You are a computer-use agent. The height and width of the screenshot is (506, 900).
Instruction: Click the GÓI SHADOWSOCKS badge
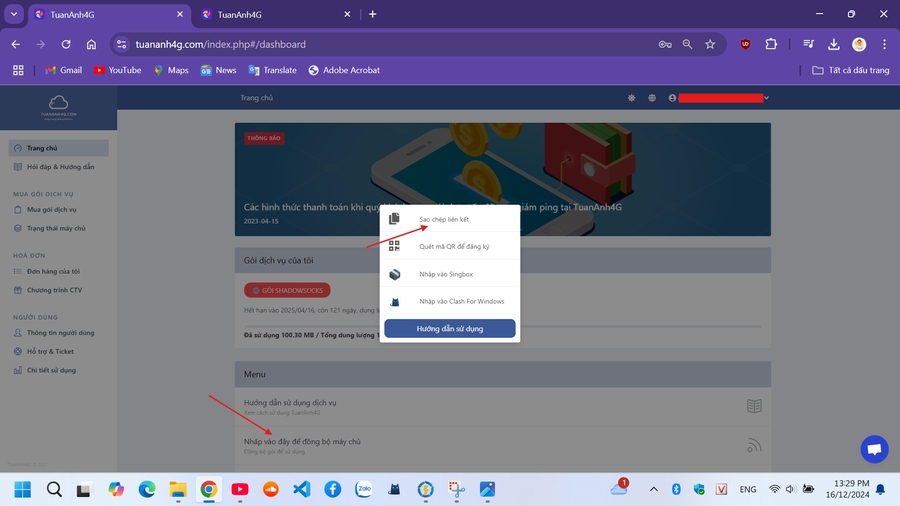coord(287,290)
